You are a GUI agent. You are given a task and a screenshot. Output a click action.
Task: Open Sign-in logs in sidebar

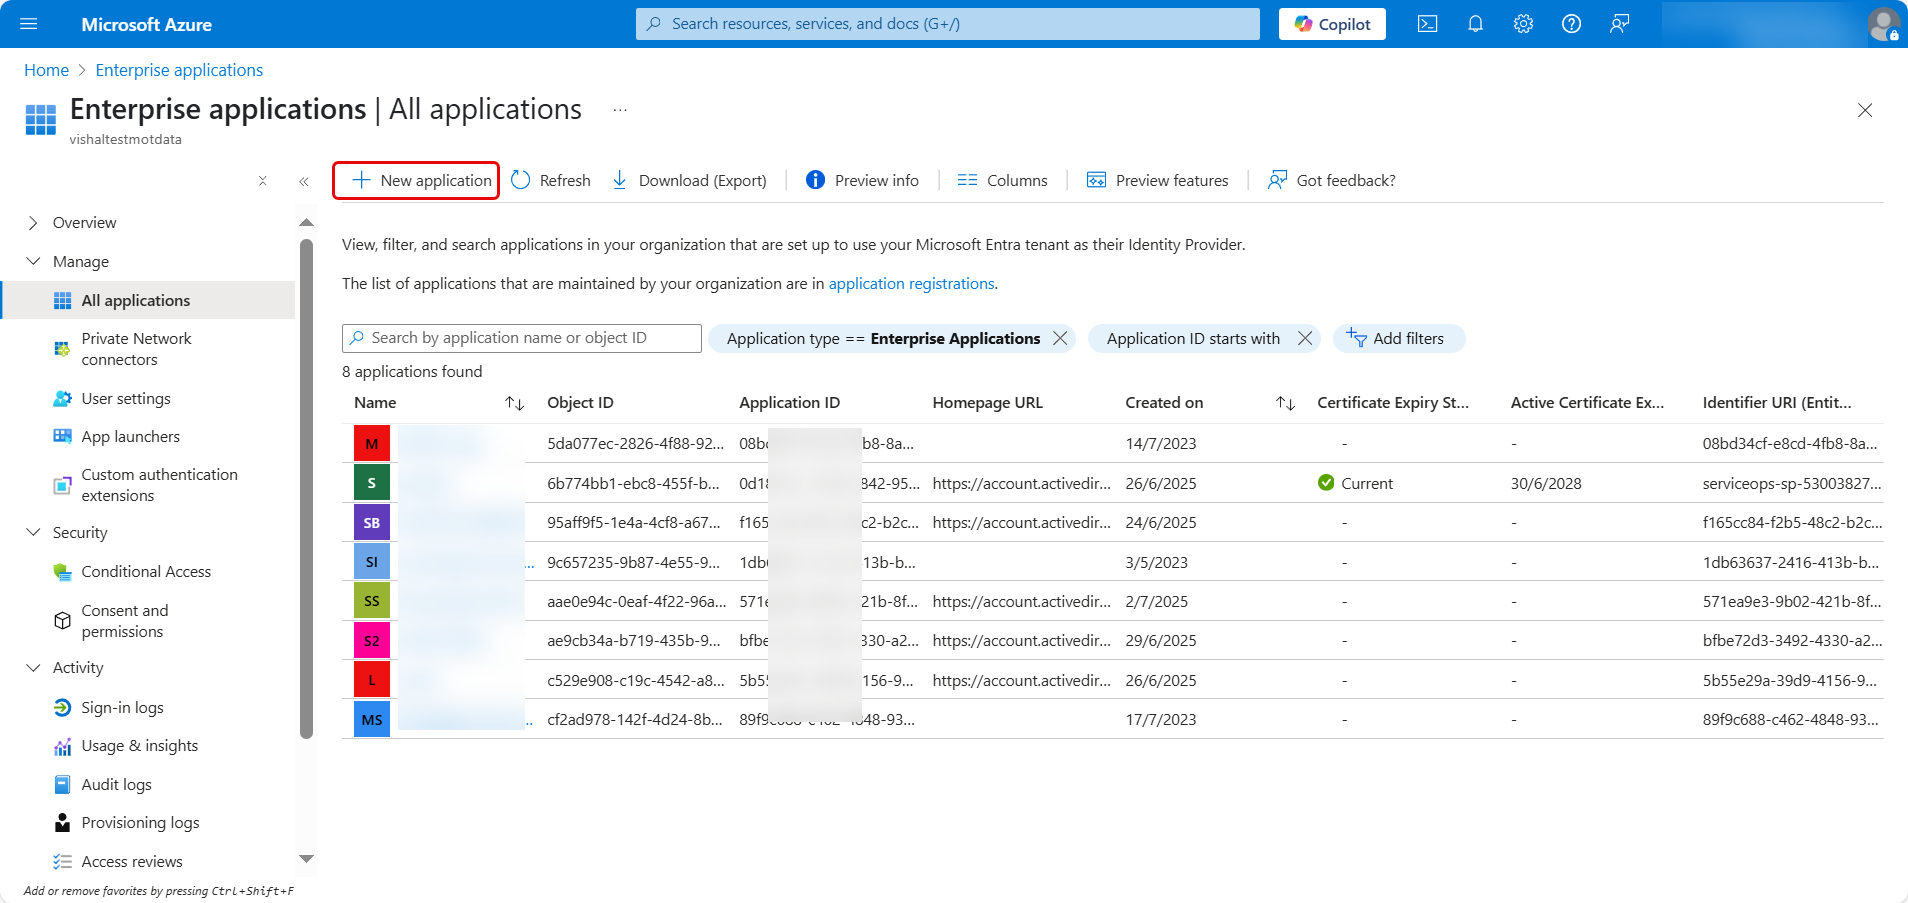(x=122, y=708)
